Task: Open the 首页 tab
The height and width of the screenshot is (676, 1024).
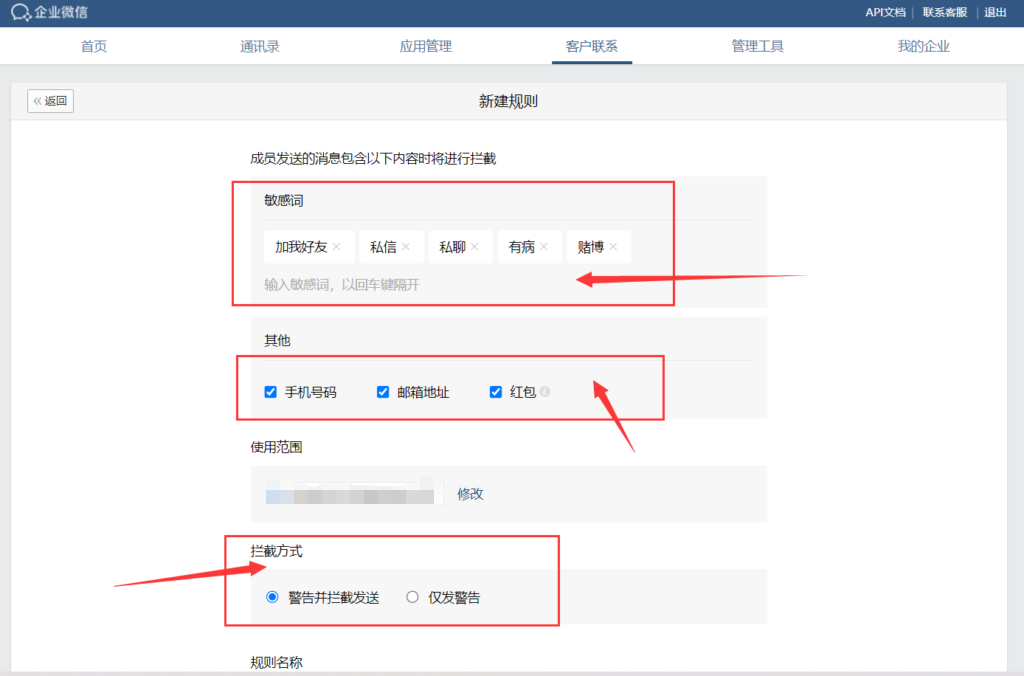Action: [94, 46]
